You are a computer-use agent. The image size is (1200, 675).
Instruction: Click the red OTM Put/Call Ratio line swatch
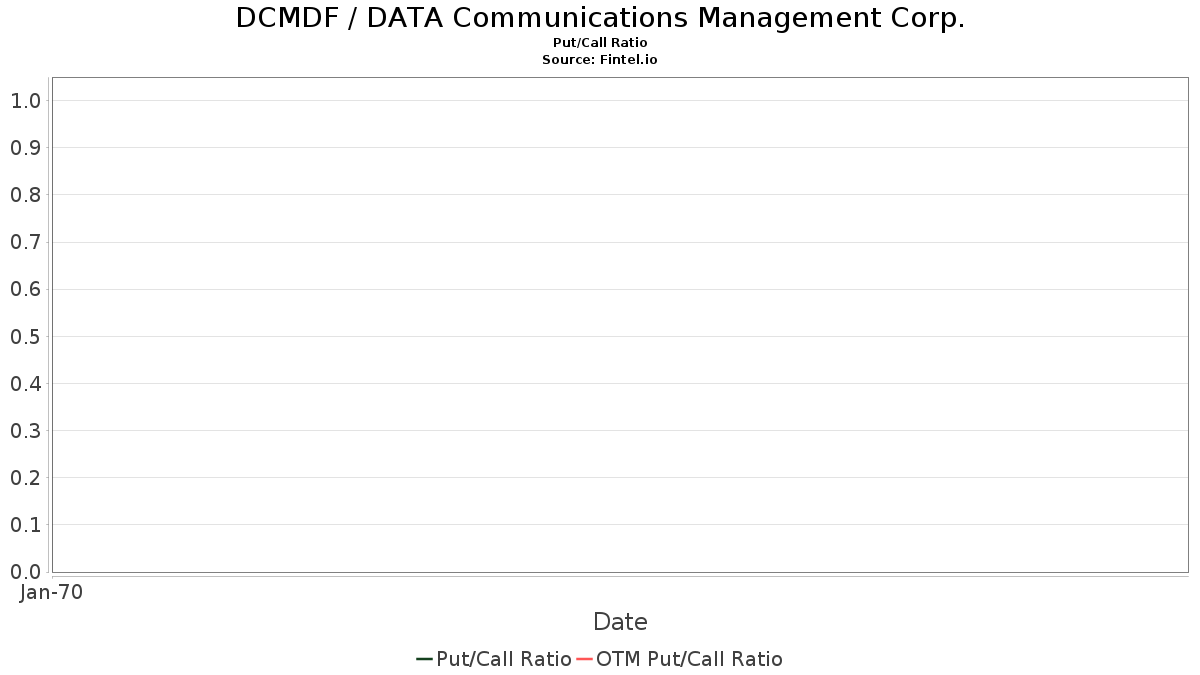[584, 659]
